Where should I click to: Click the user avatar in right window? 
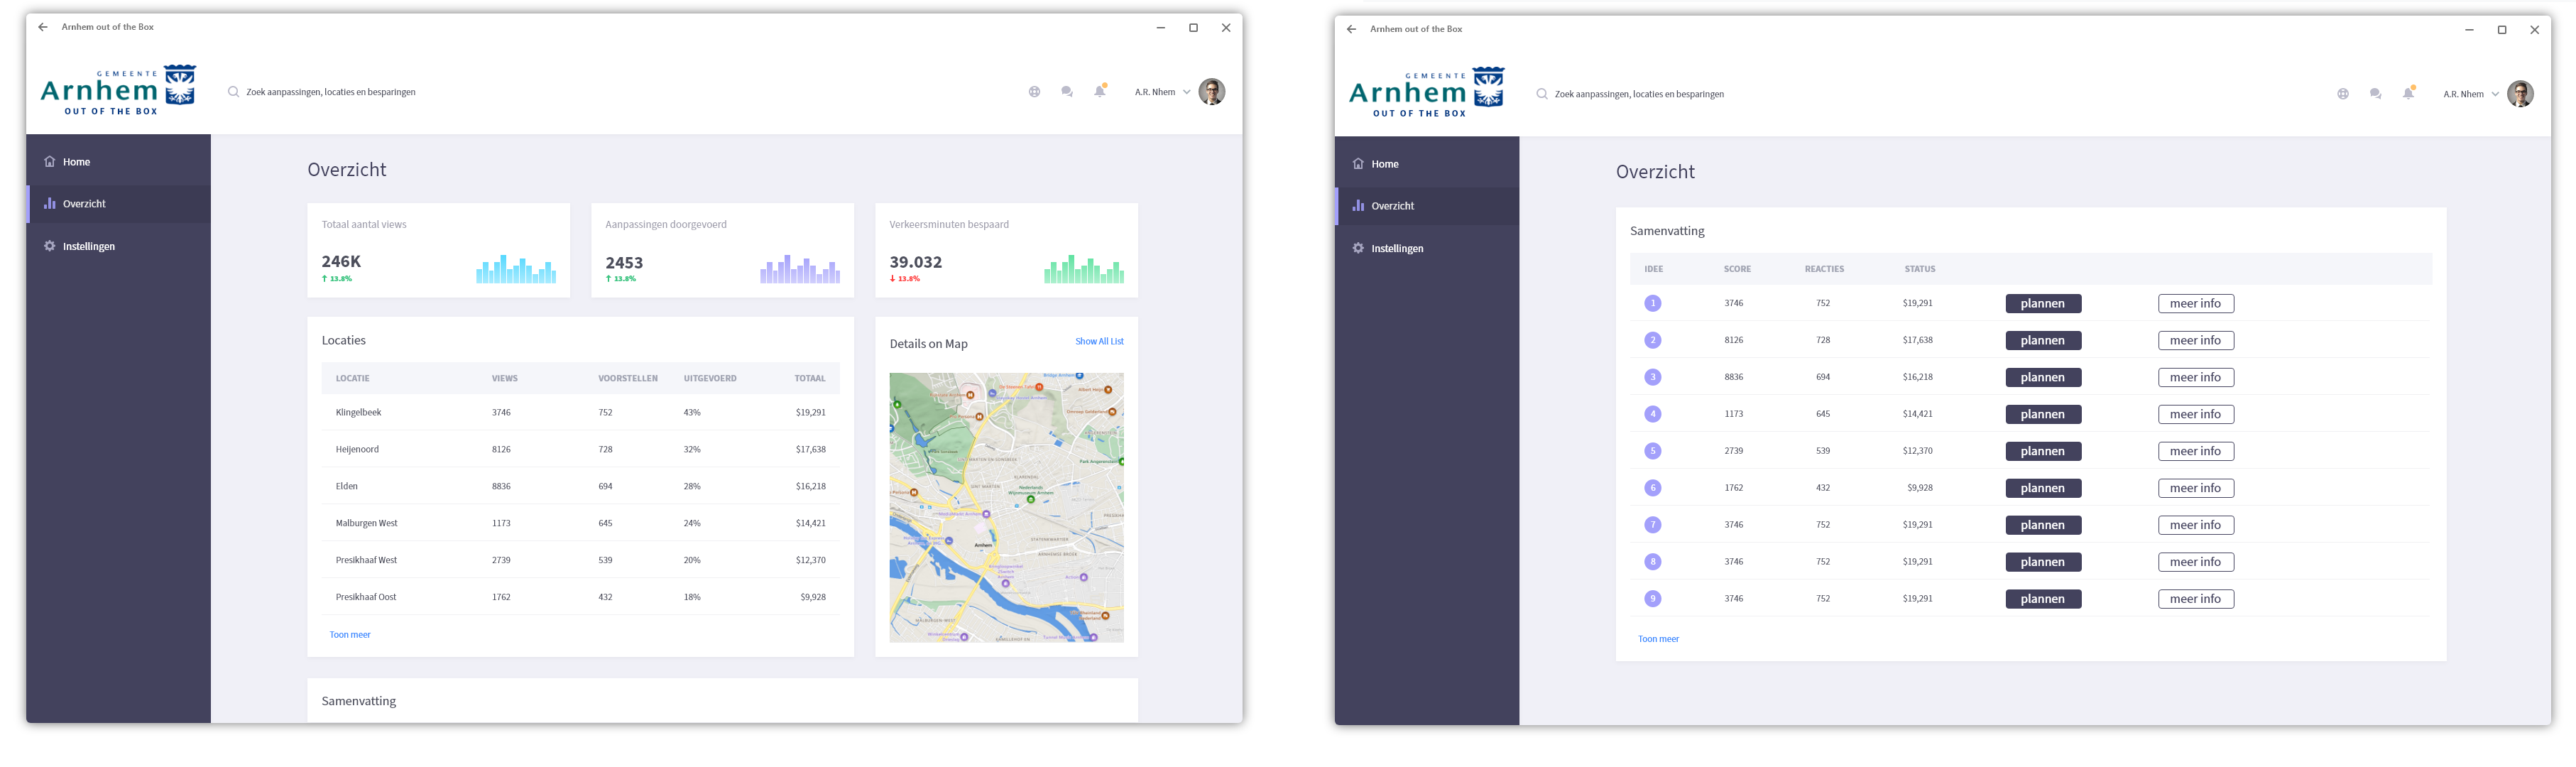(x=2520, y=94)
